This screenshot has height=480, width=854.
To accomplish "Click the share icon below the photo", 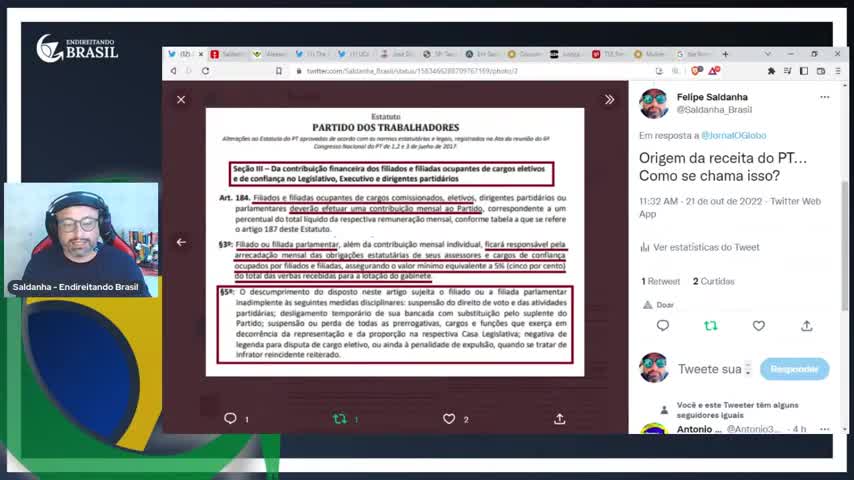I will point(559,418).
